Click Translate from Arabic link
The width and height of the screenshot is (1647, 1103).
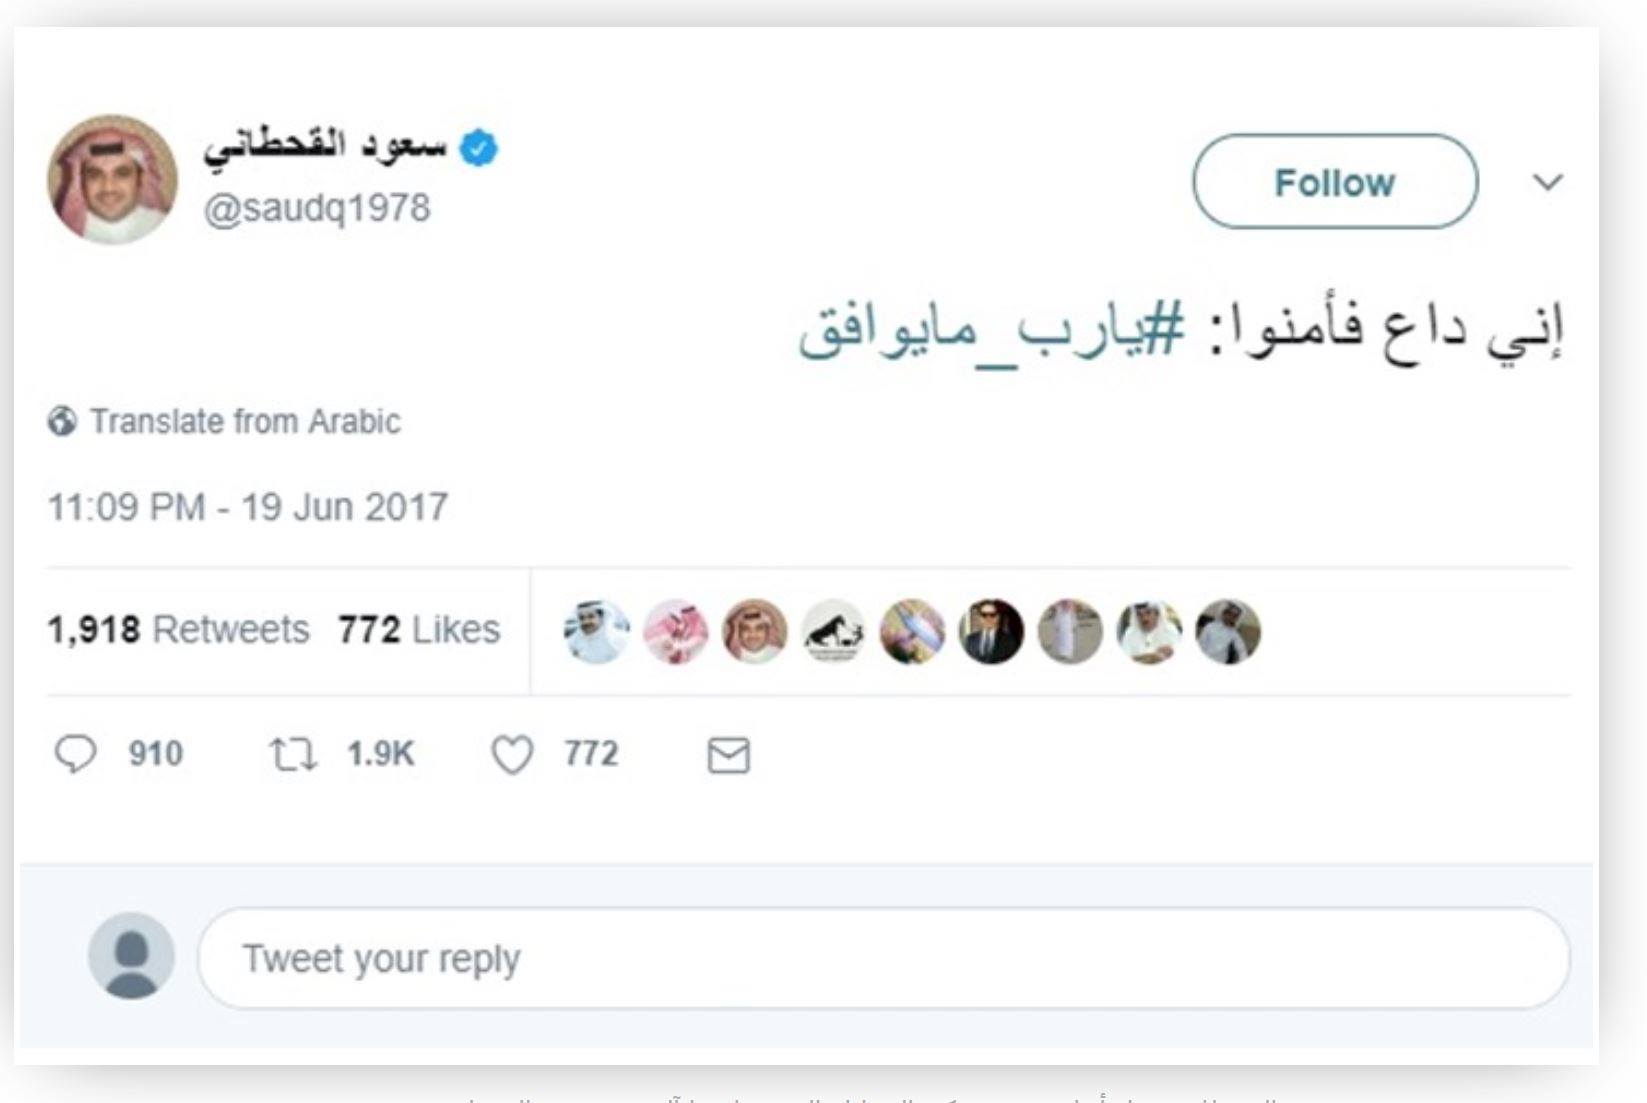click(245, 421)
